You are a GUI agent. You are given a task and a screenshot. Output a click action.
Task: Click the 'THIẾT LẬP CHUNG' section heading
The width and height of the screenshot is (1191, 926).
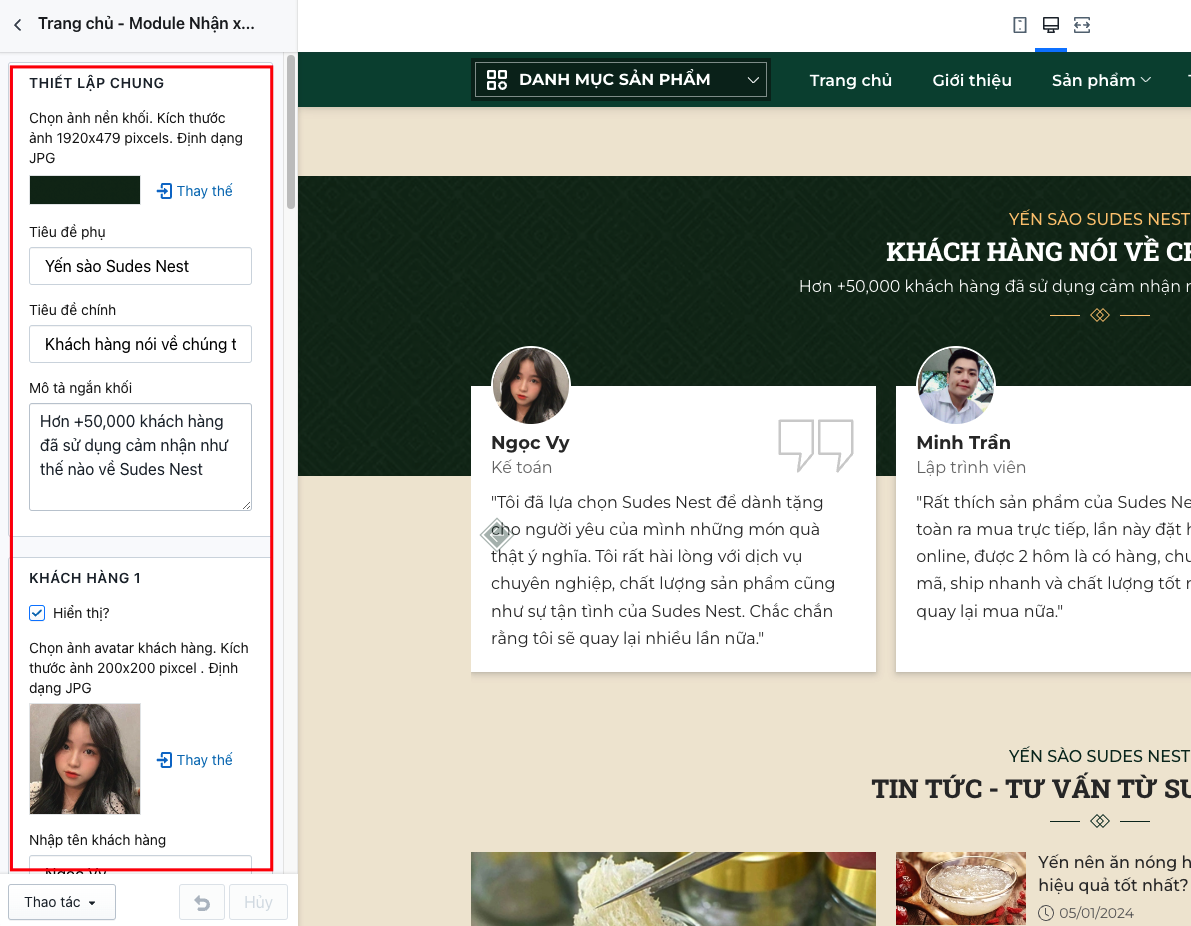pos(96,83)
